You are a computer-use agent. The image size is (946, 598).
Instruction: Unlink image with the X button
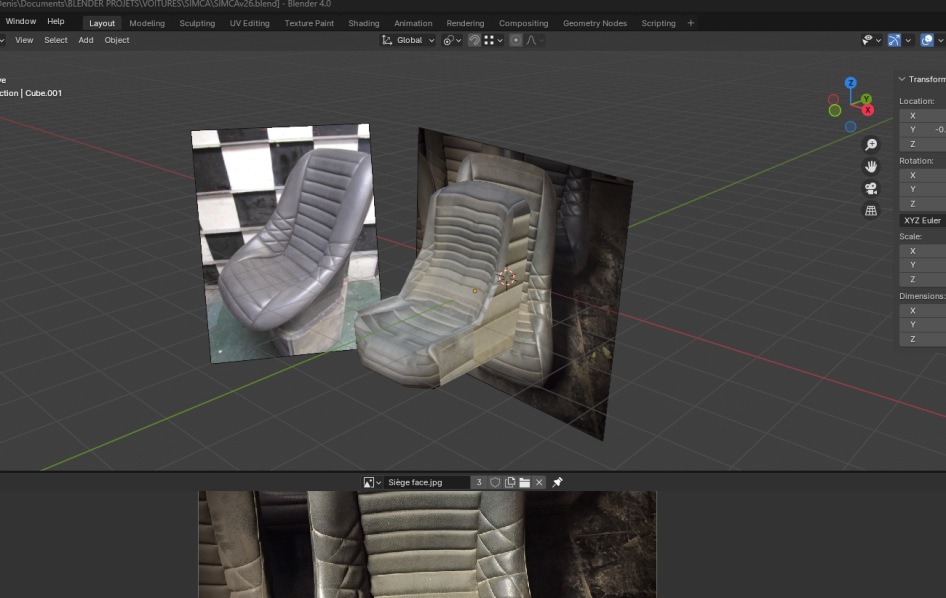coord(539,482)
